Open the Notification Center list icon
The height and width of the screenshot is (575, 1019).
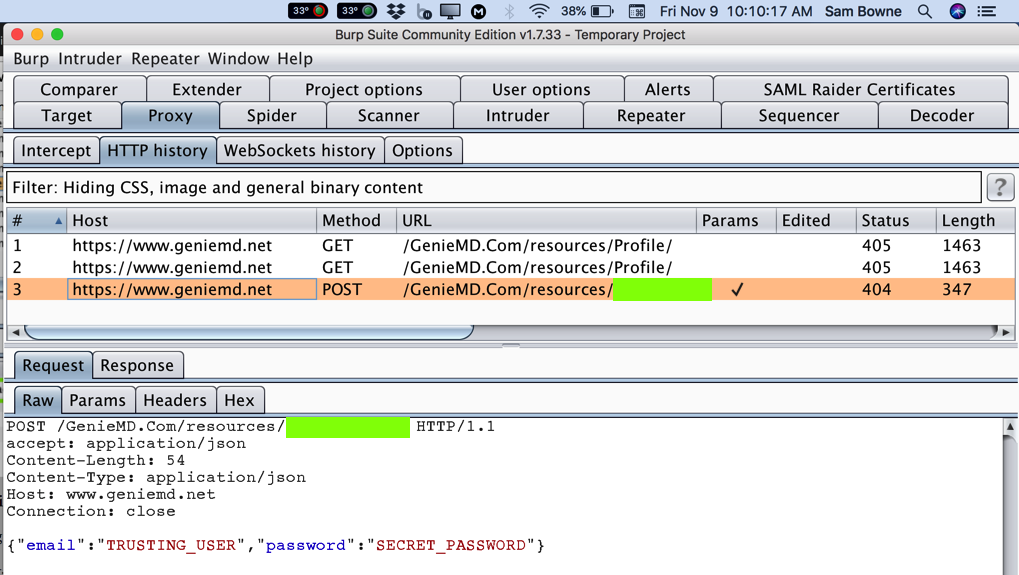coord(987,11)
